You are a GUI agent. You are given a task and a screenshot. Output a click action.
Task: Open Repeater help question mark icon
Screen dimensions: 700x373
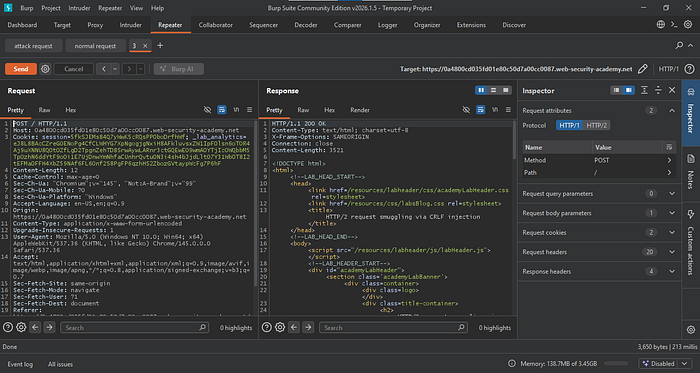689,69
